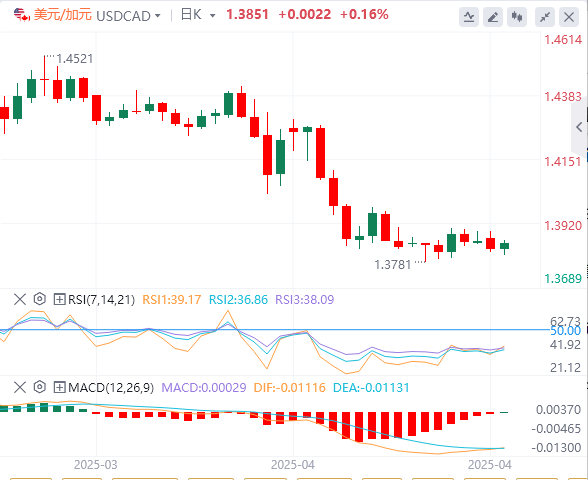This screenshot has width=588, height=480.
Task: Open RSI indicator settings hexagon icon
Action: [x=39, y=299]
